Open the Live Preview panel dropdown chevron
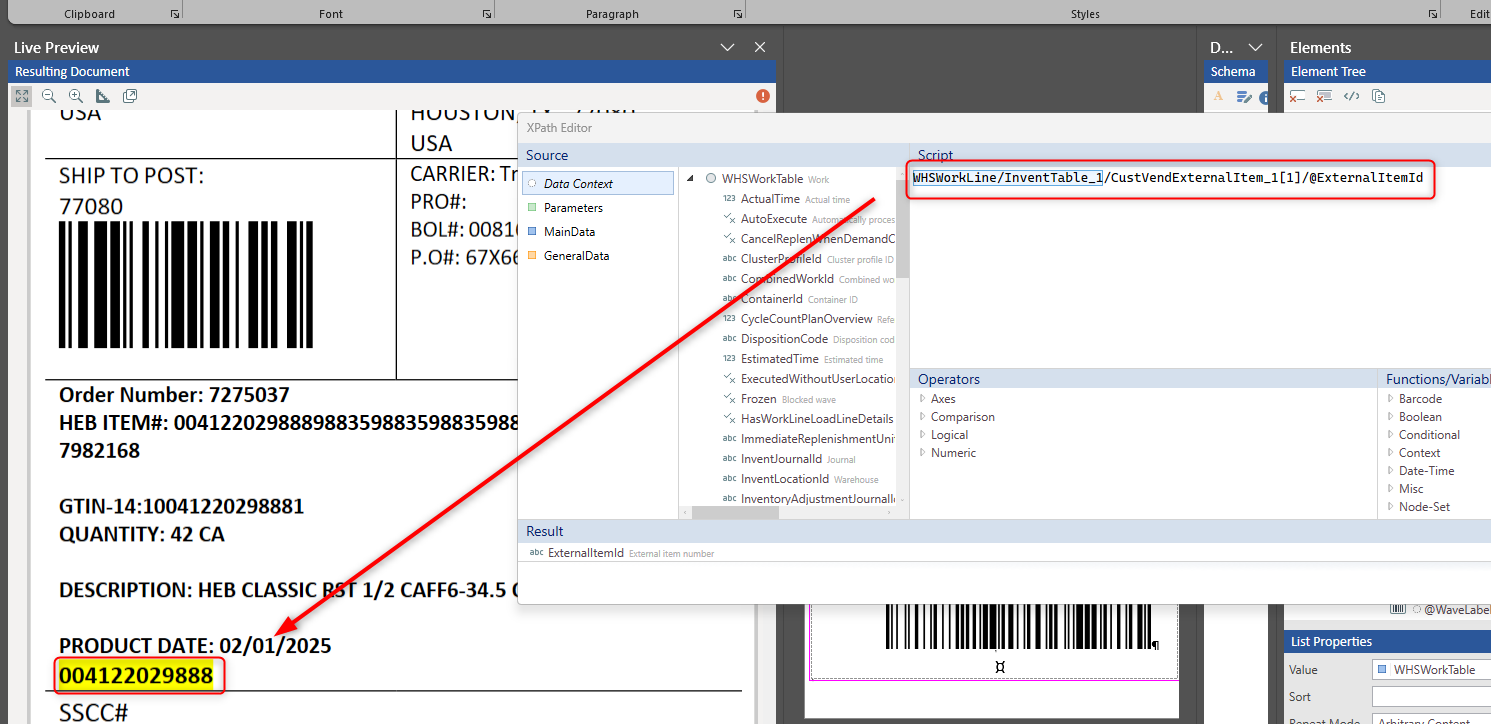The height and width of the screenshot is (724, 1491). click(x=727, y=47)
